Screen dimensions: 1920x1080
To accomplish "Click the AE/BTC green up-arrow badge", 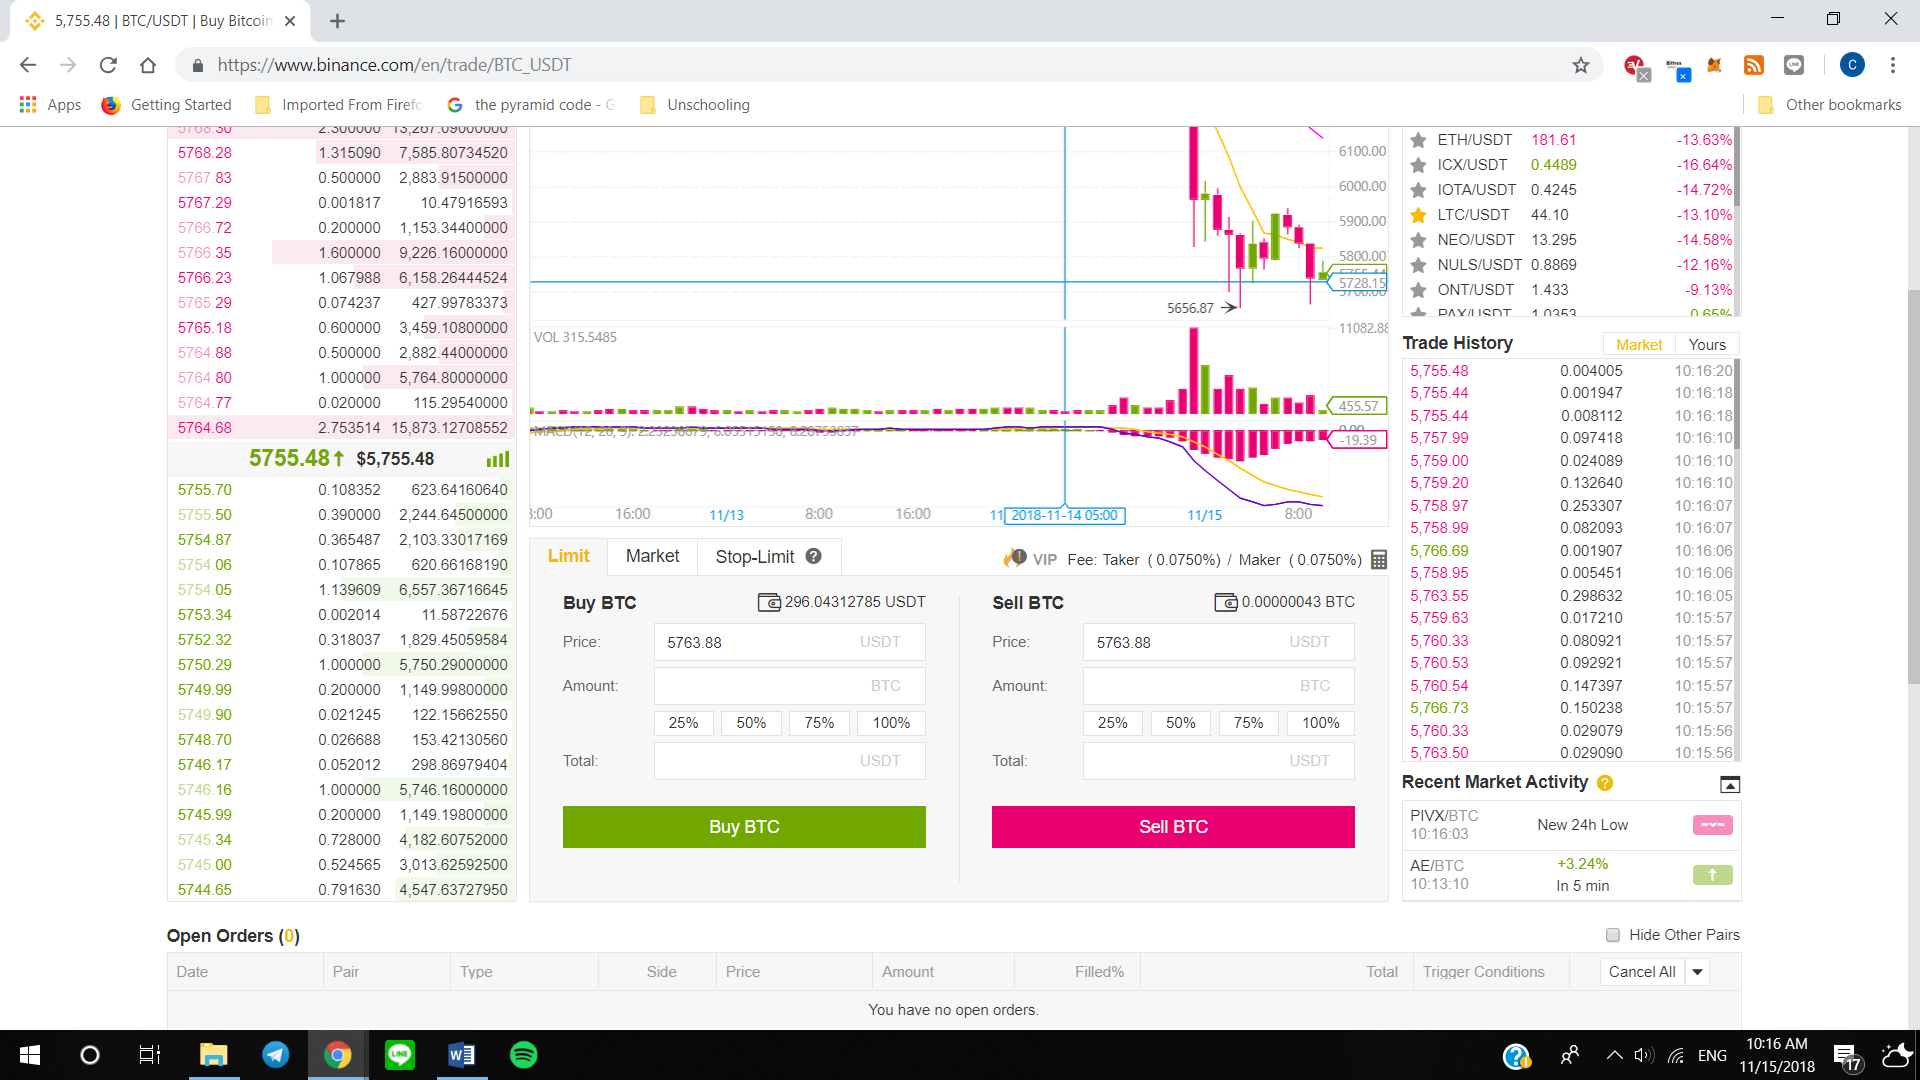I will tap(1712, 875).
